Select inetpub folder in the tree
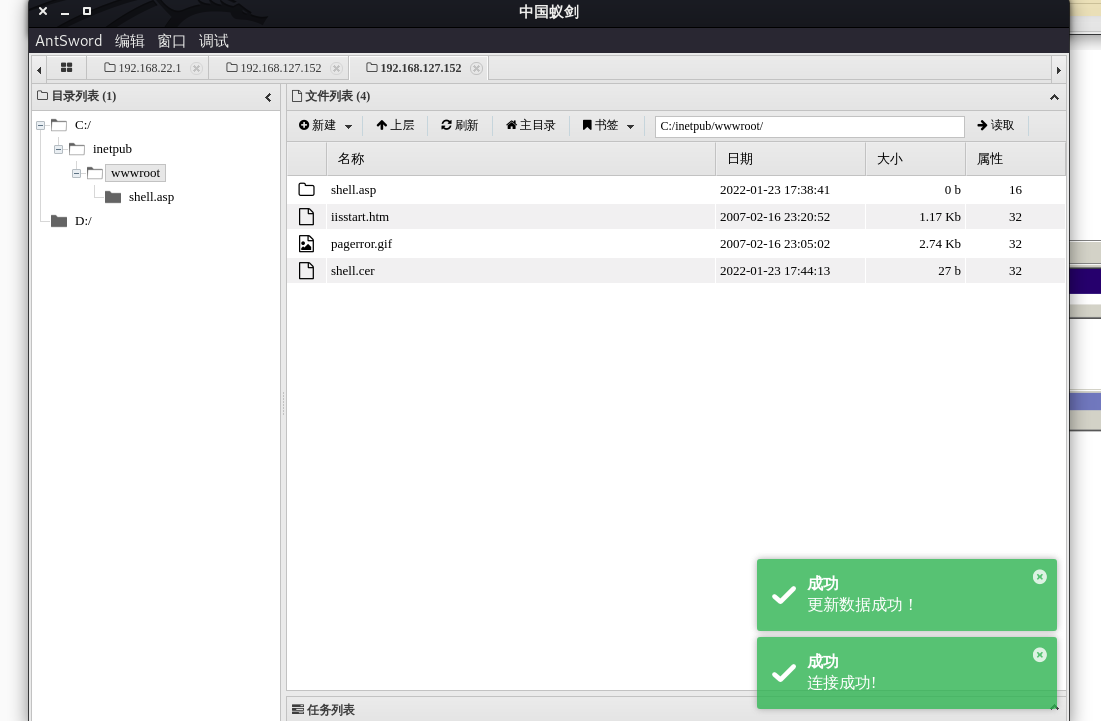 (x=112, y=149)
